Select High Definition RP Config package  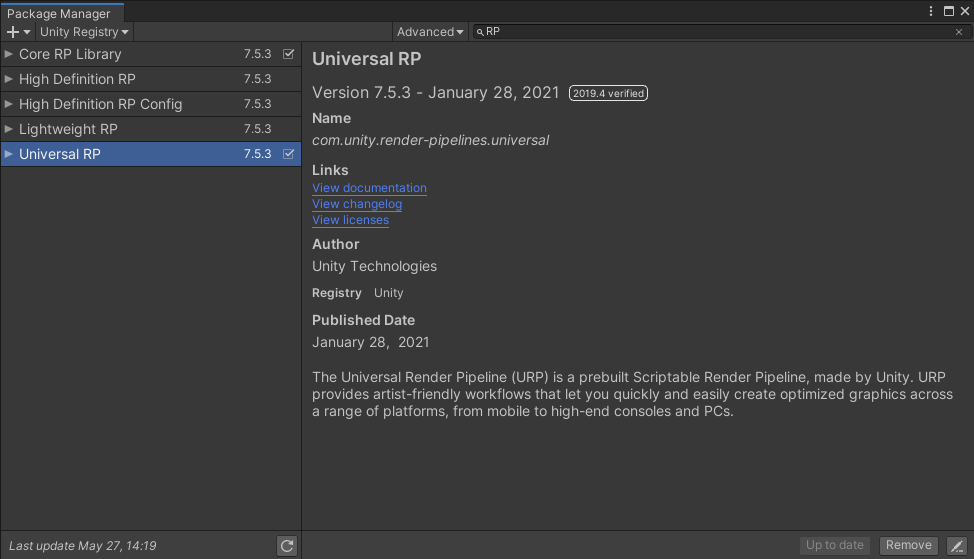click(x=151, y=104)
